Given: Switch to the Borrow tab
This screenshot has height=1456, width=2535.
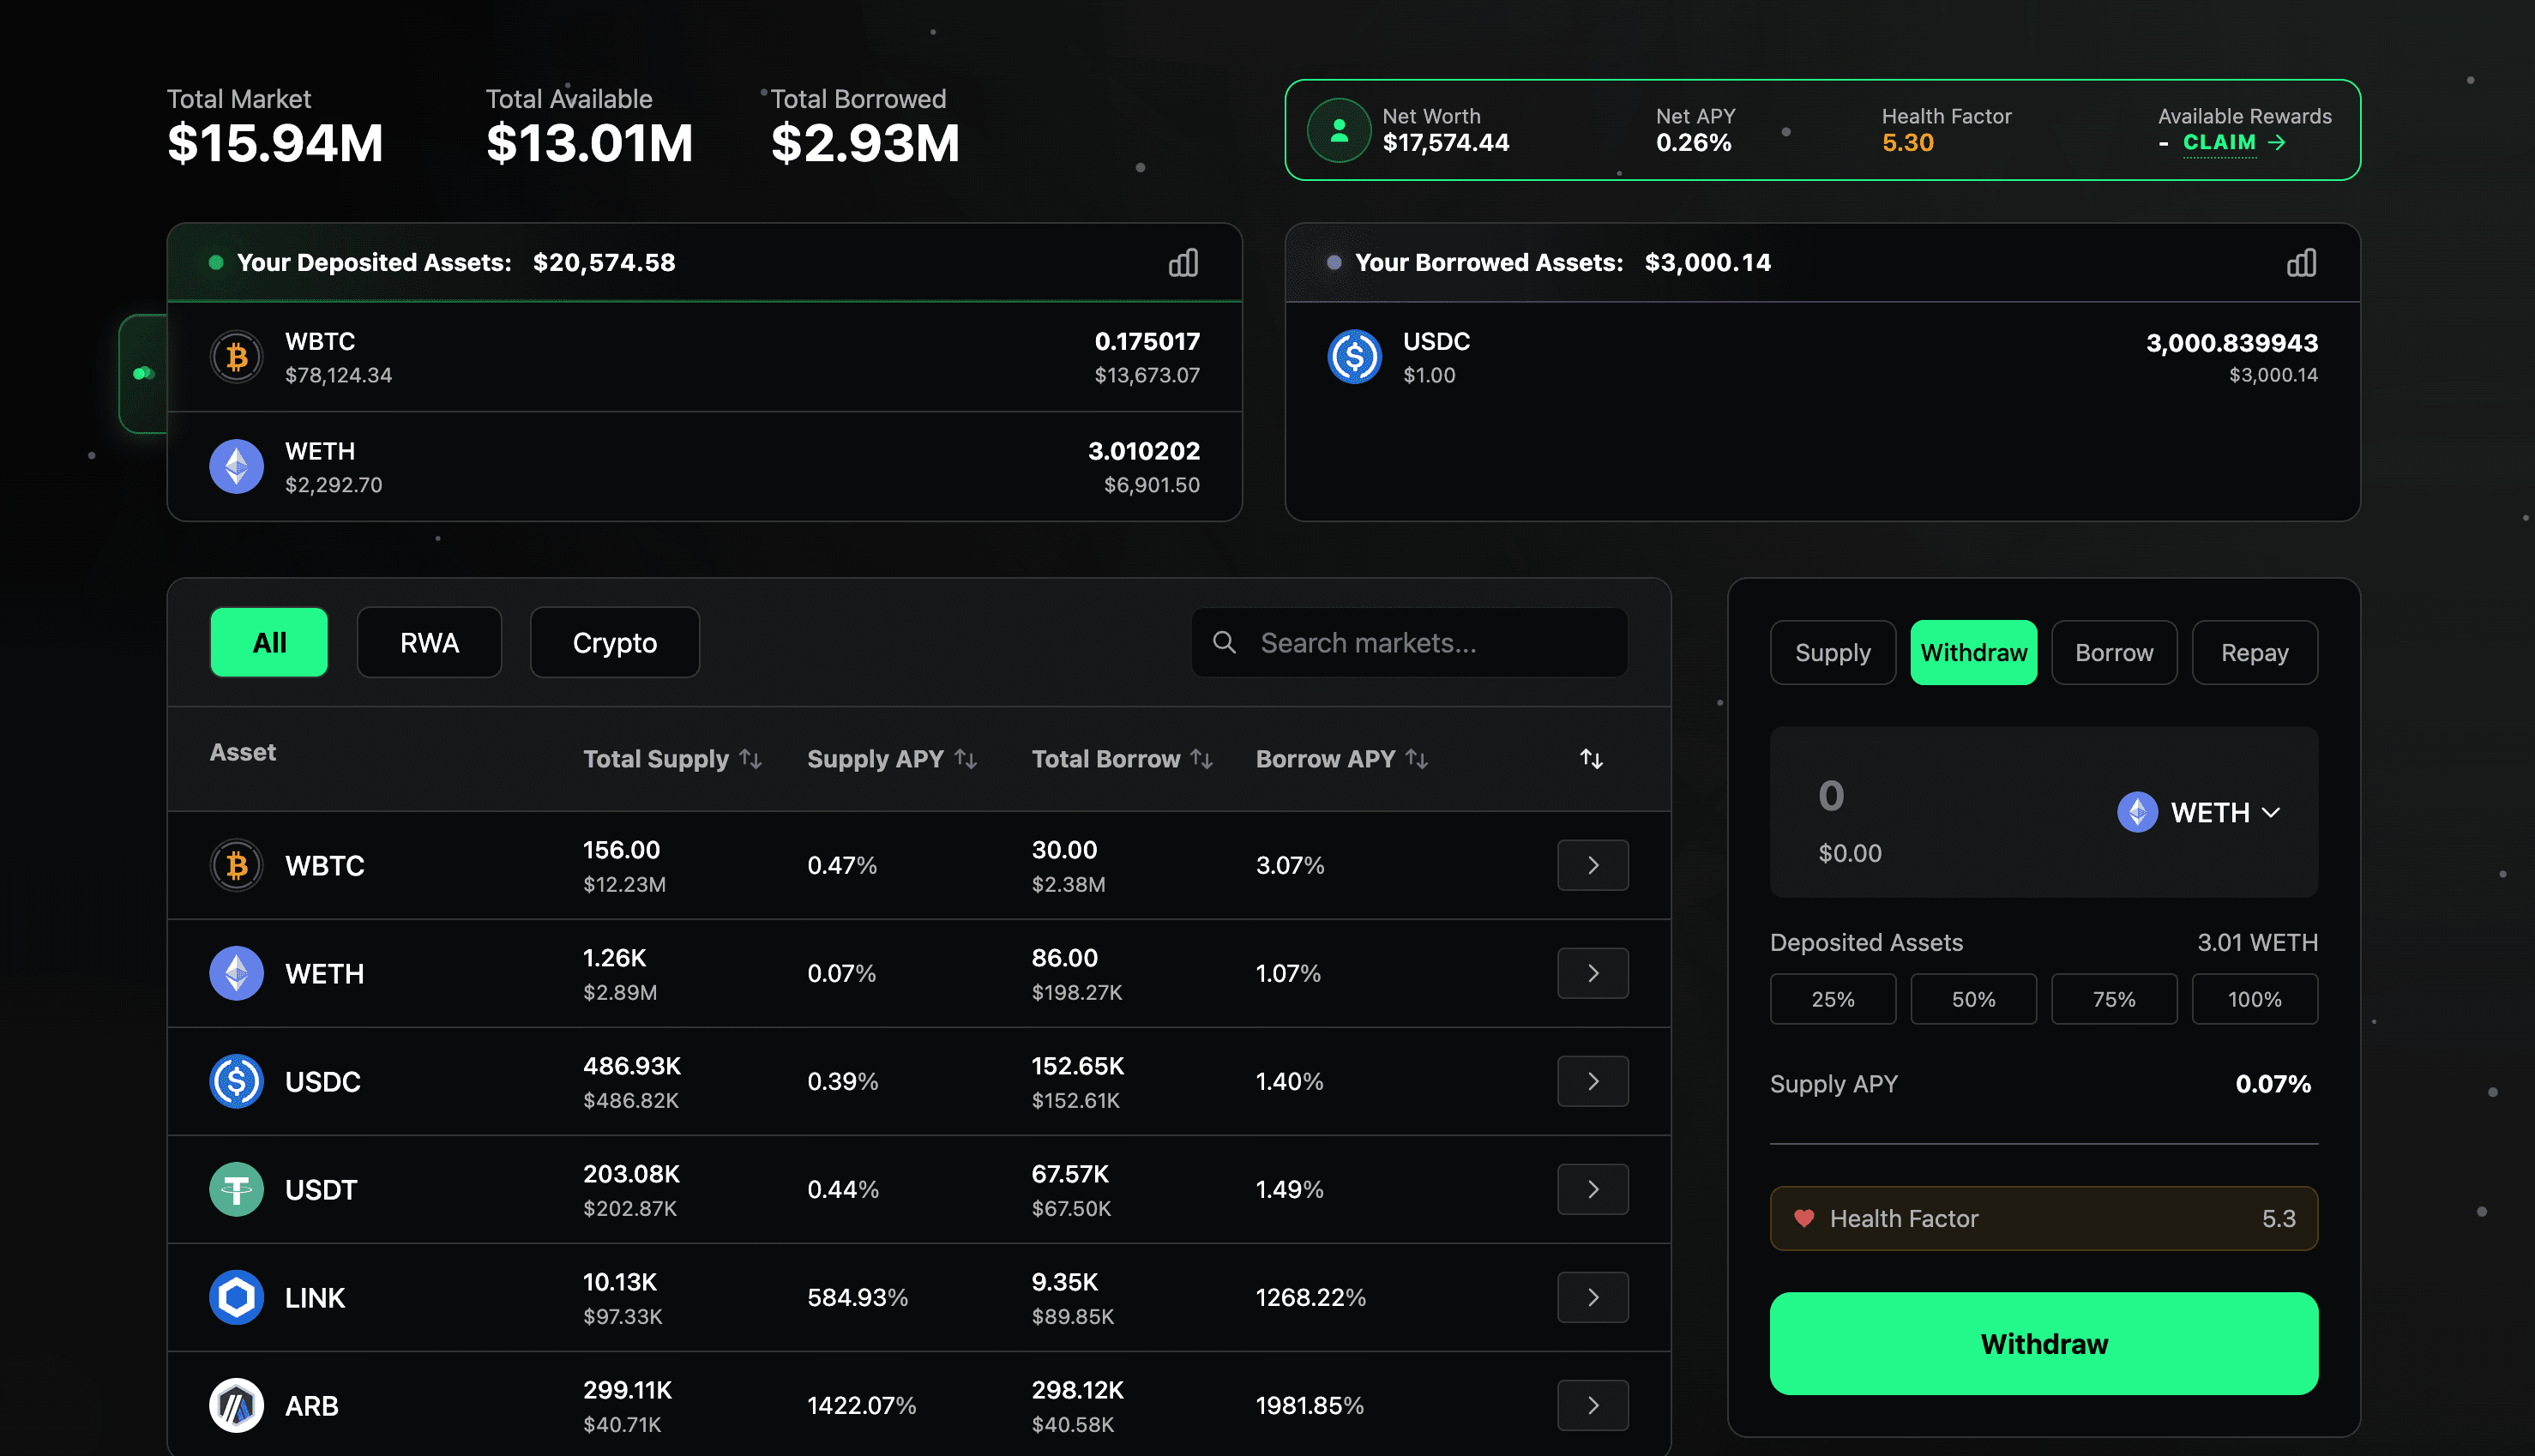Looking at the screenshot, I should [2113, 652].
